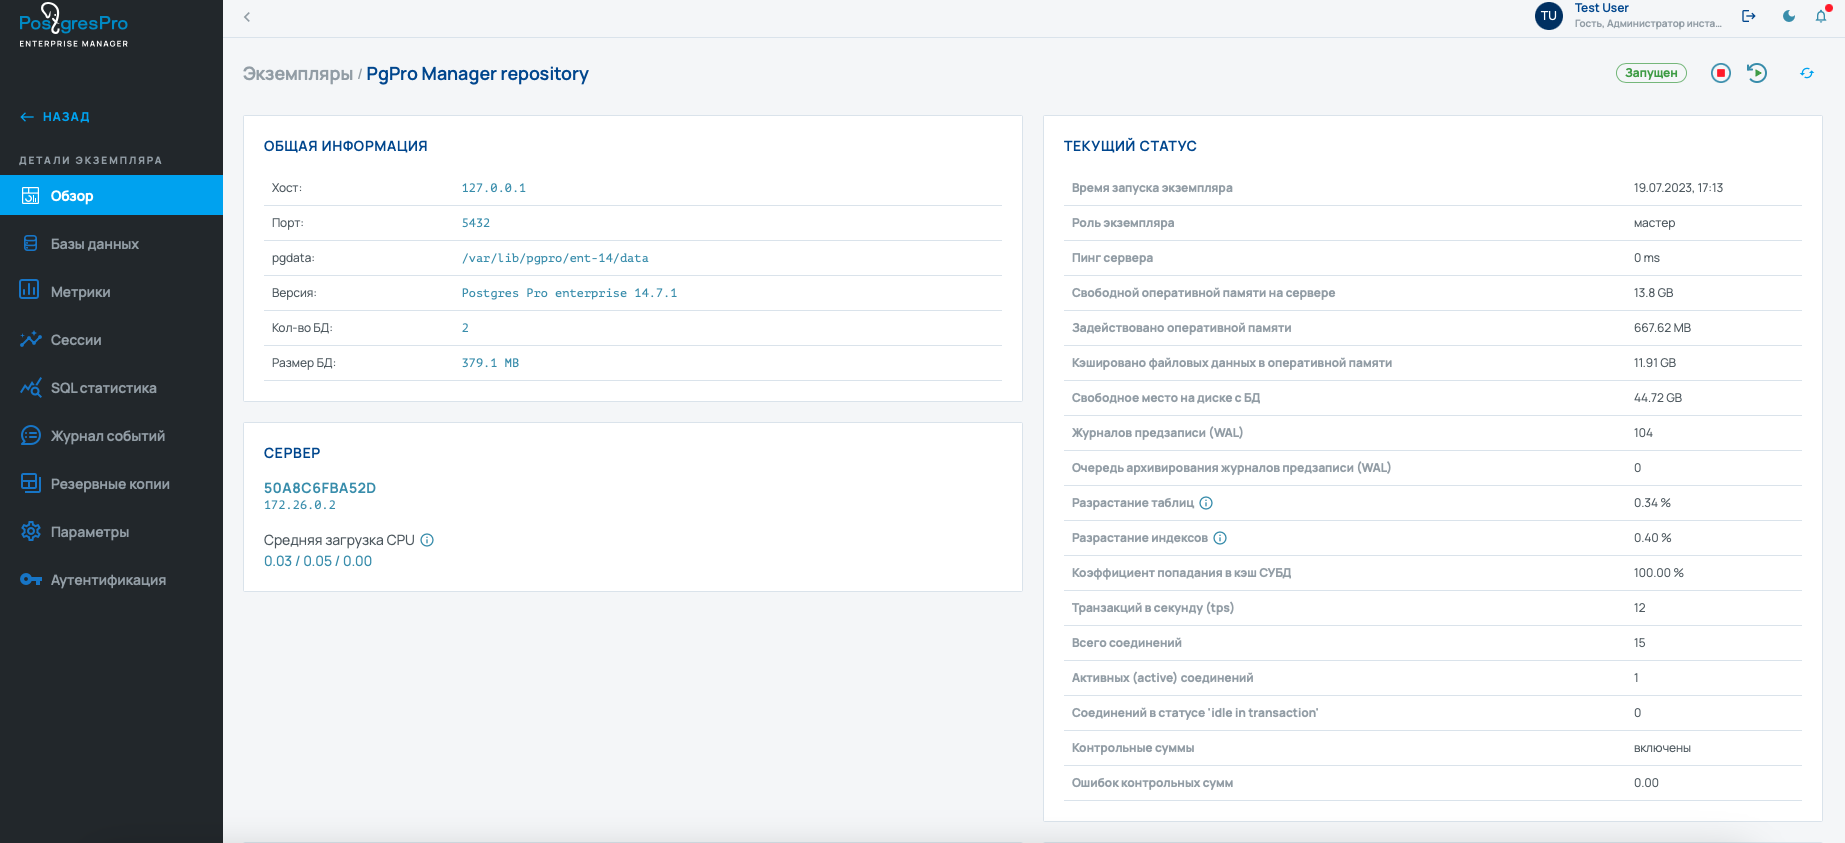1845x843 pixels.
Task: Click cache hit ratio 100.00 %
Action: 1659,573
